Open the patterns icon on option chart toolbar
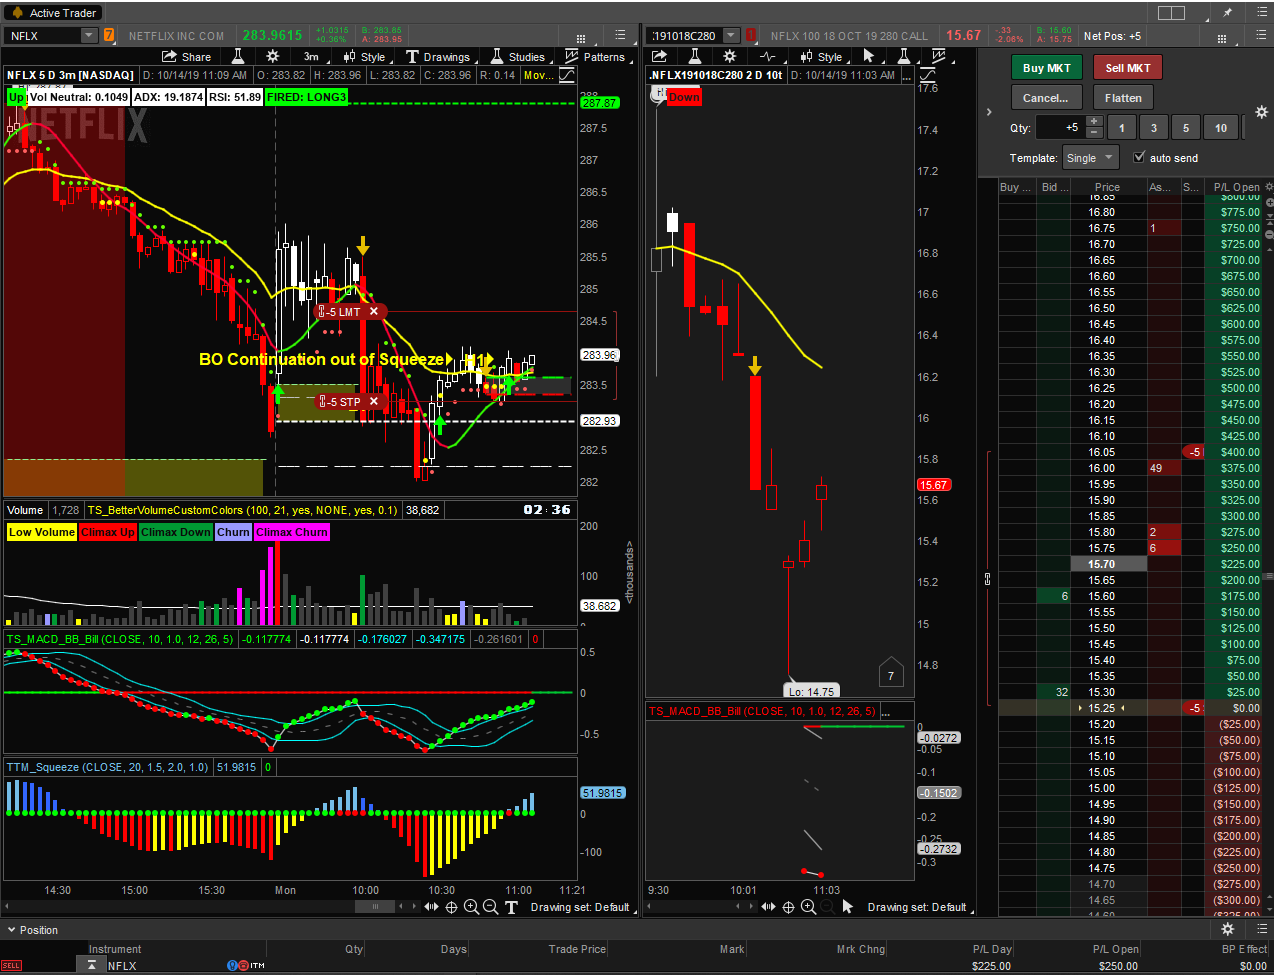The image size is (1274, 975). click(x=938, y=57)
